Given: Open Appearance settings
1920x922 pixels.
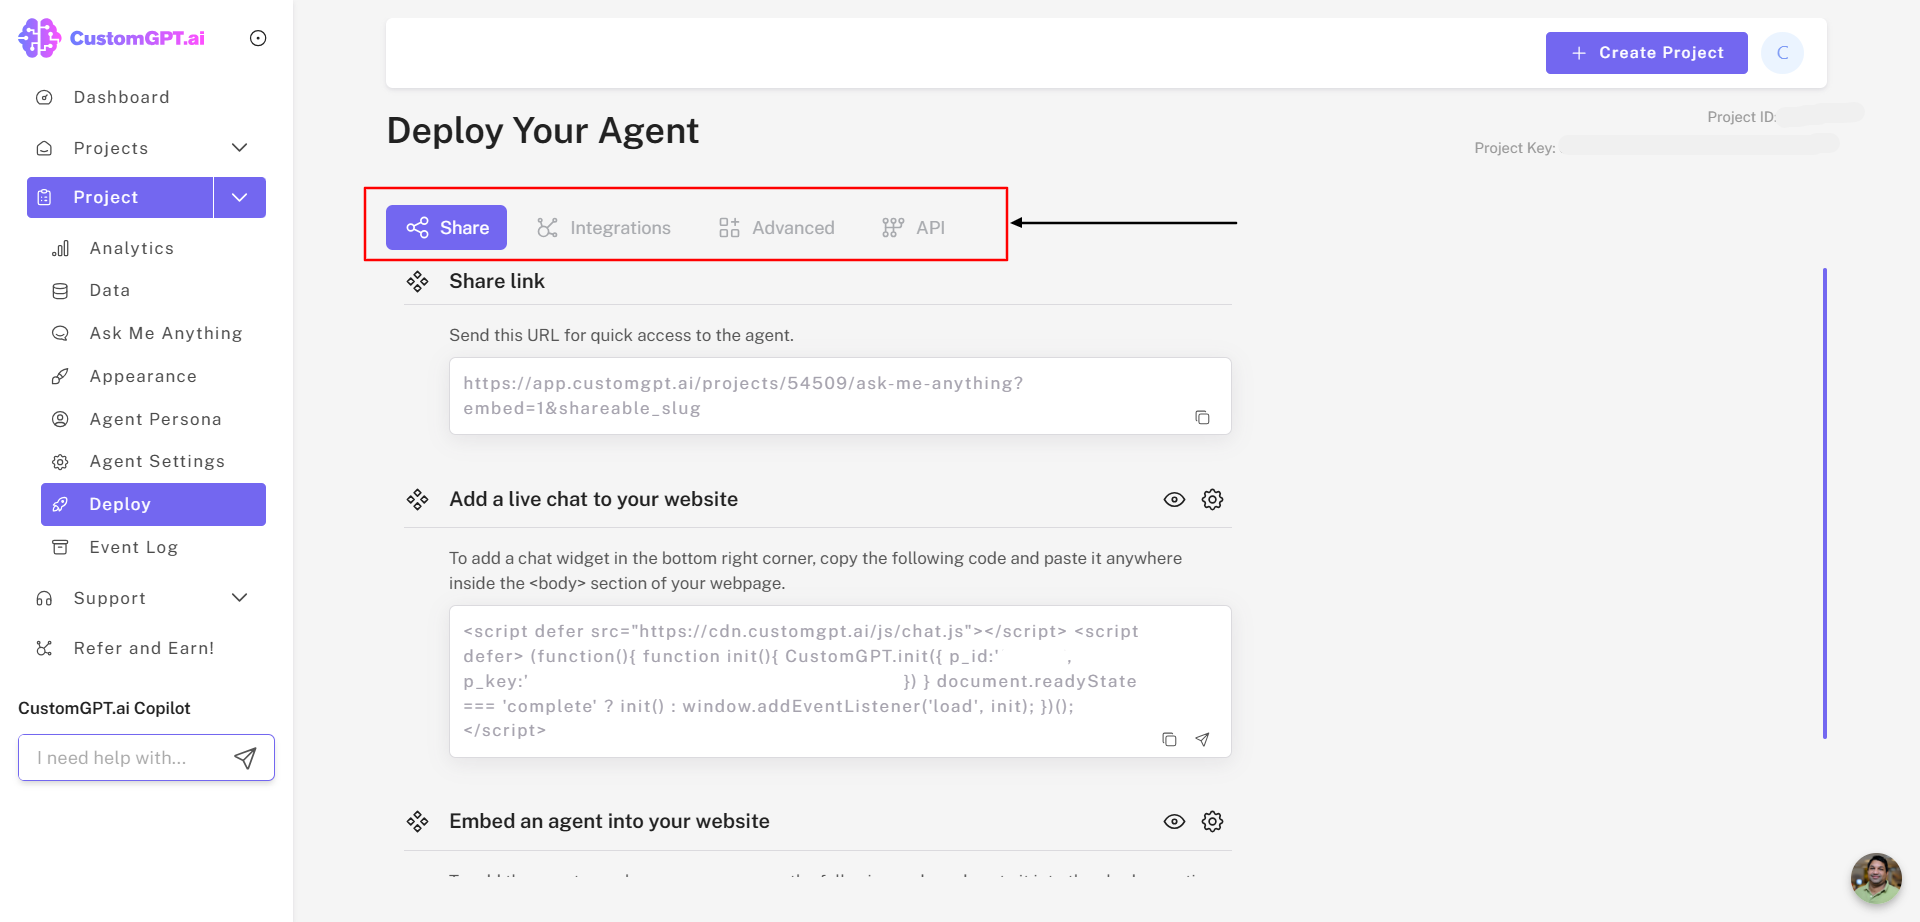Looking at the screenshot, I should pyautogui.click(x=143, y=376).
